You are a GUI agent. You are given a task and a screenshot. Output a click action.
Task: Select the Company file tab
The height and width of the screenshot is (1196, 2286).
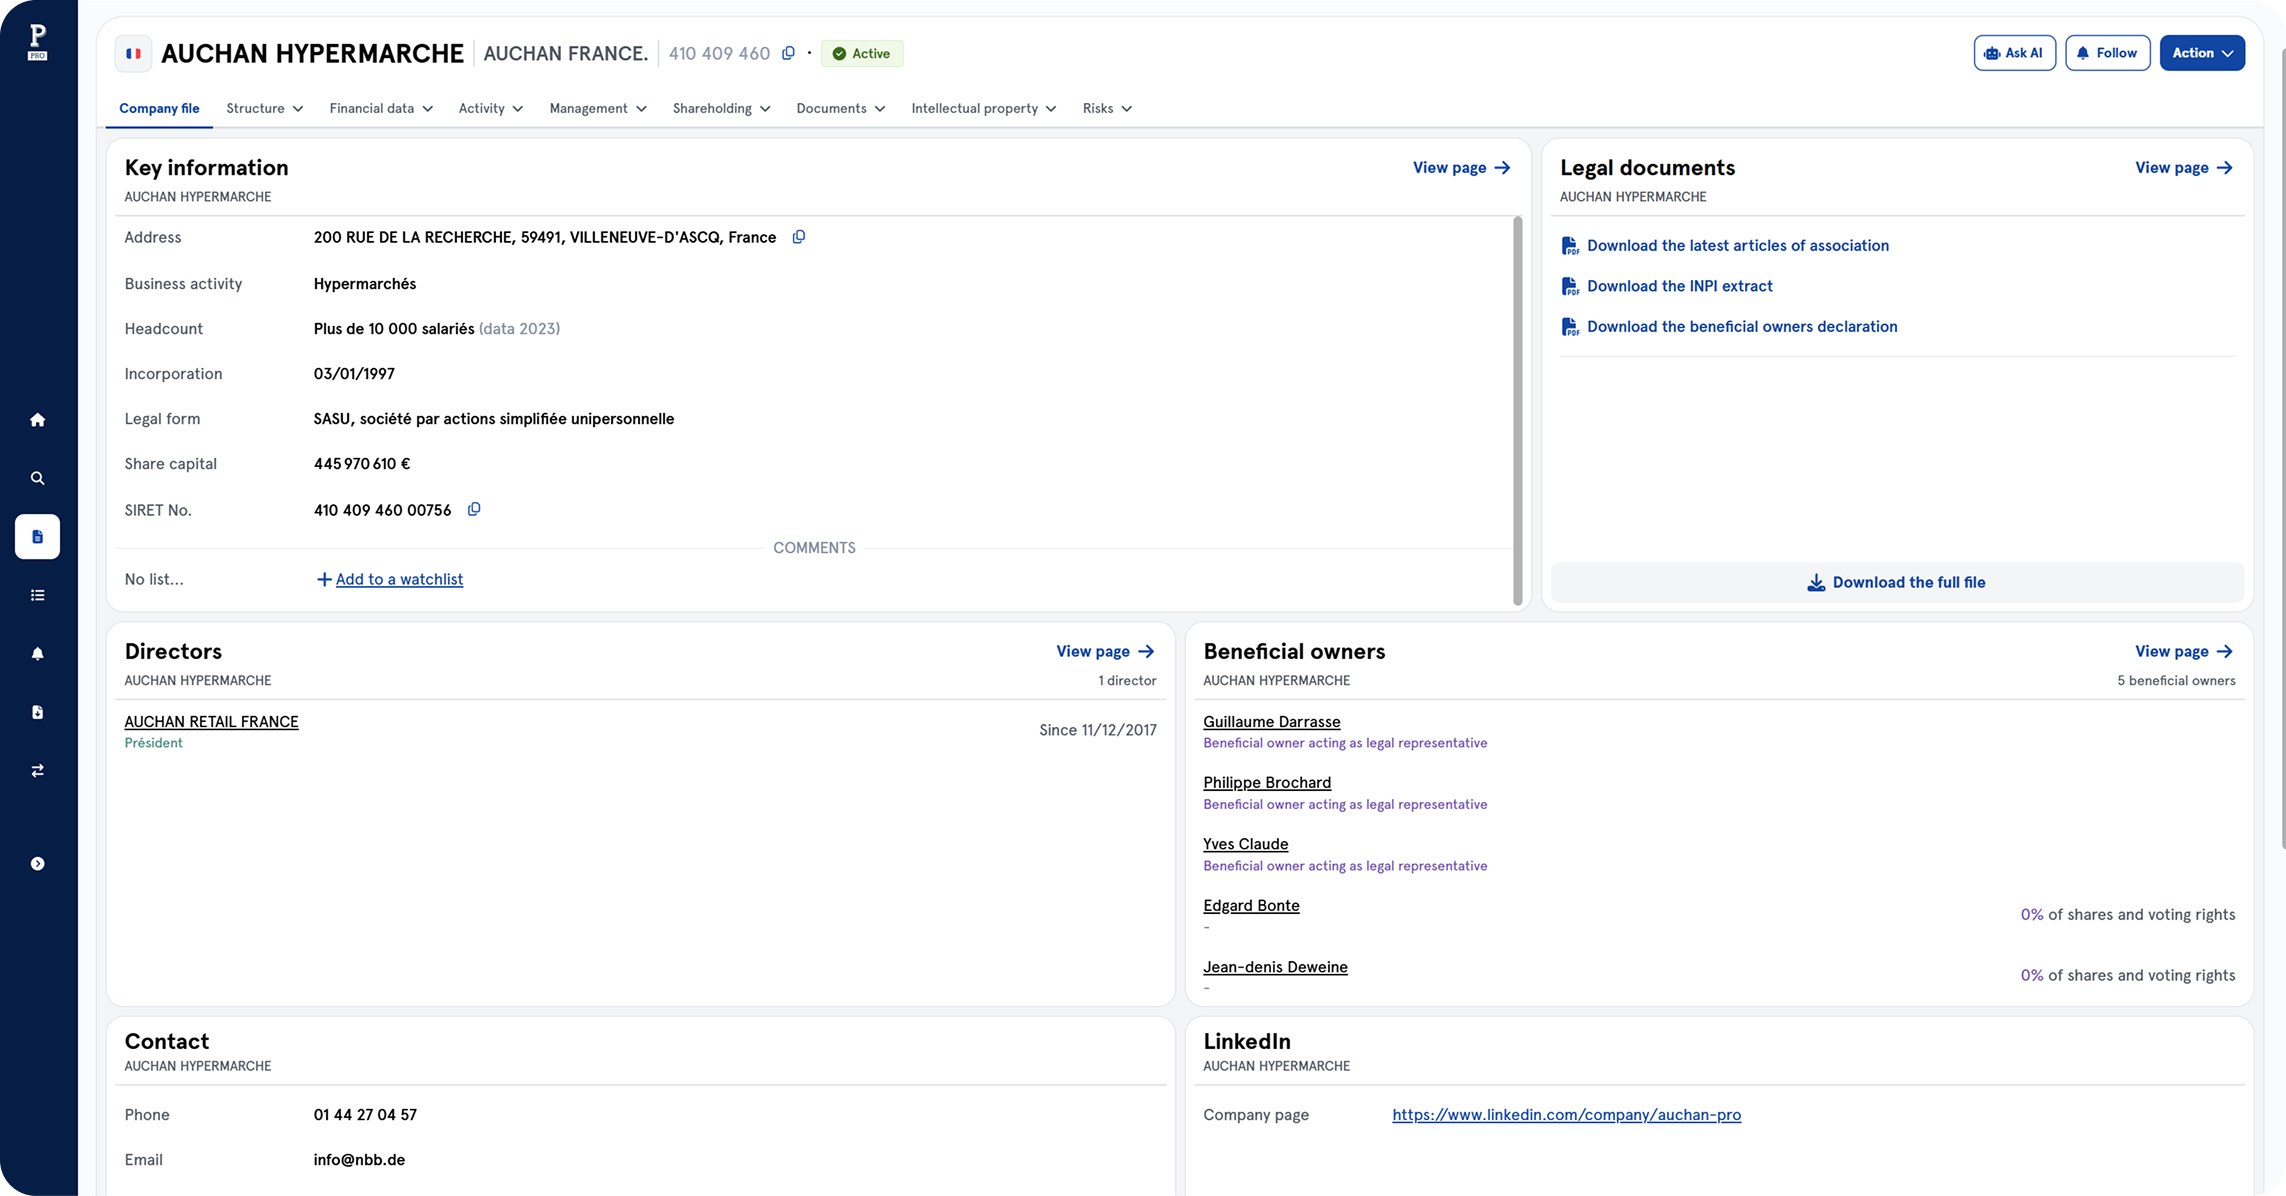pos(159,108)
